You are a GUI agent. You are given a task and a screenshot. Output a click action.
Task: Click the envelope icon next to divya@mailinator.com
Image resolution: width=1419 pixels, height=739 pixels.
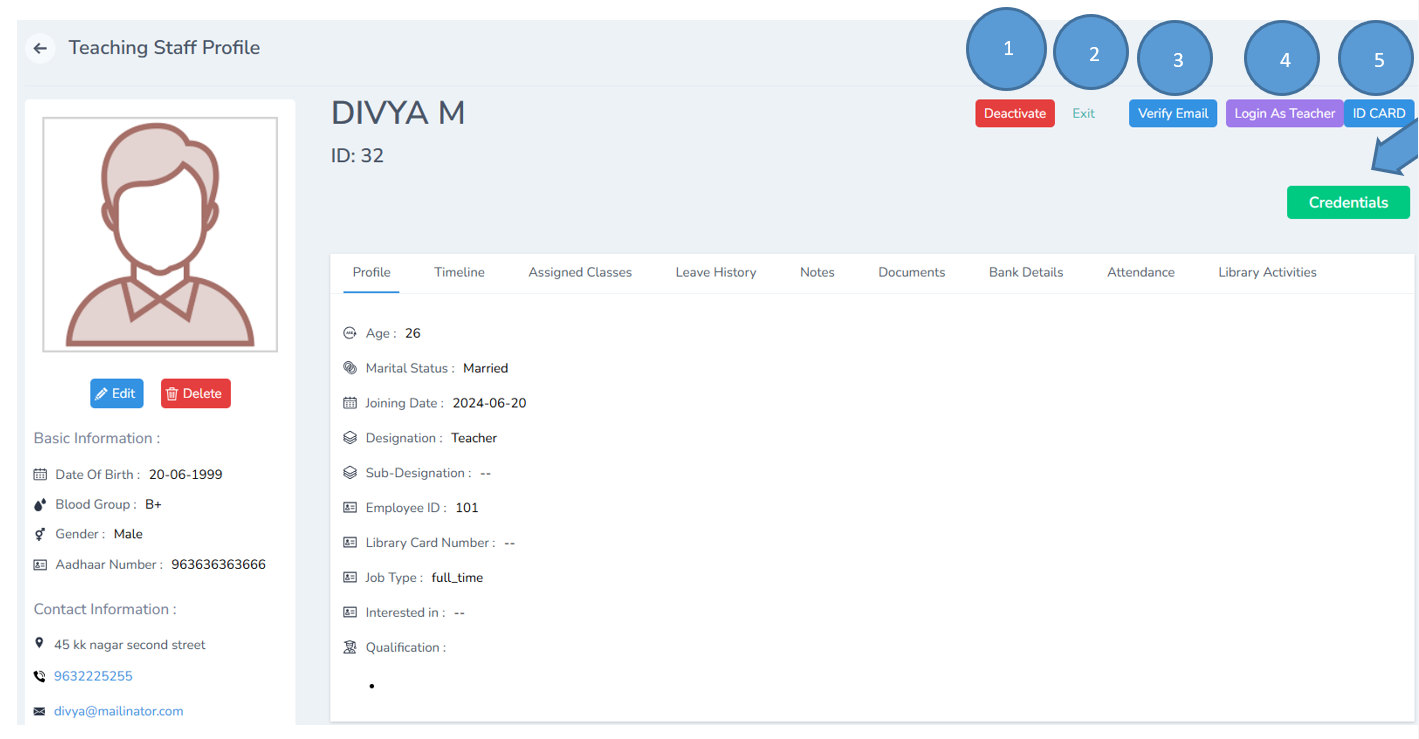click(x=38, y=711)
